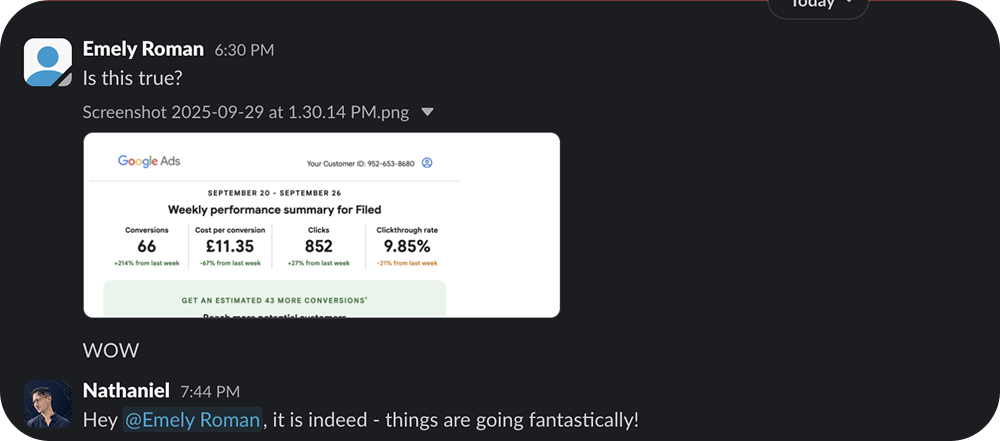Click the screenshot file name label
The image size is (1000, 441).
(246, 112)
